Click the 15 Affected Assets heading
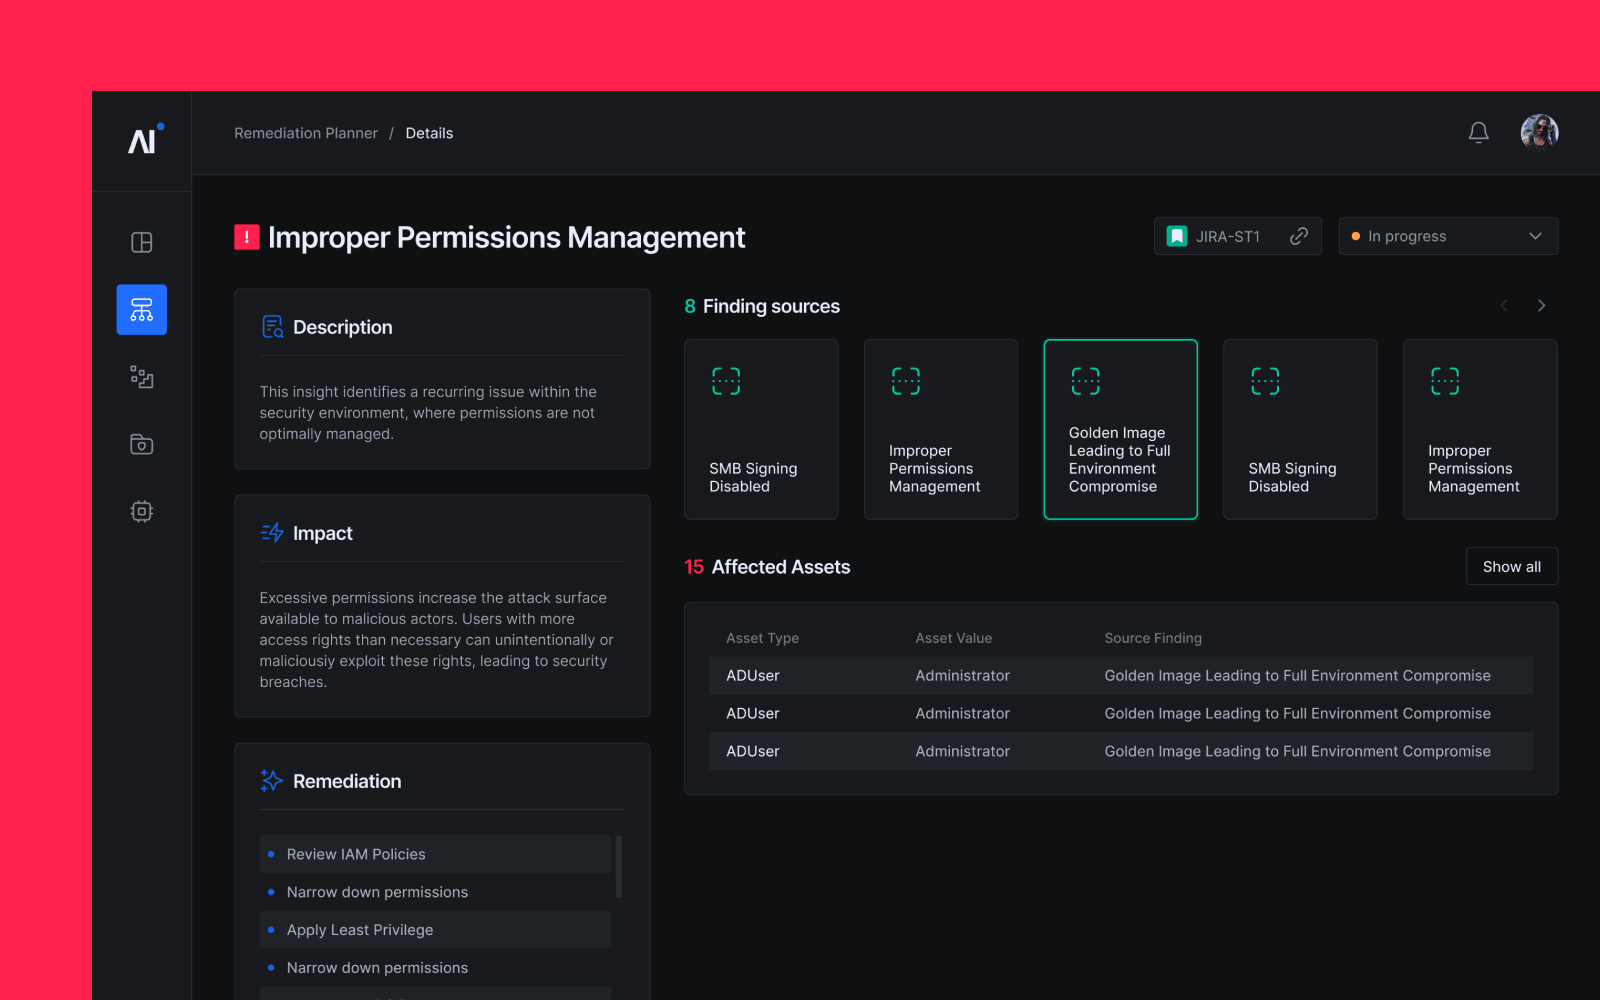Image resolution: width=1600 pixels, height=1000 pixels. click(767, 567)
